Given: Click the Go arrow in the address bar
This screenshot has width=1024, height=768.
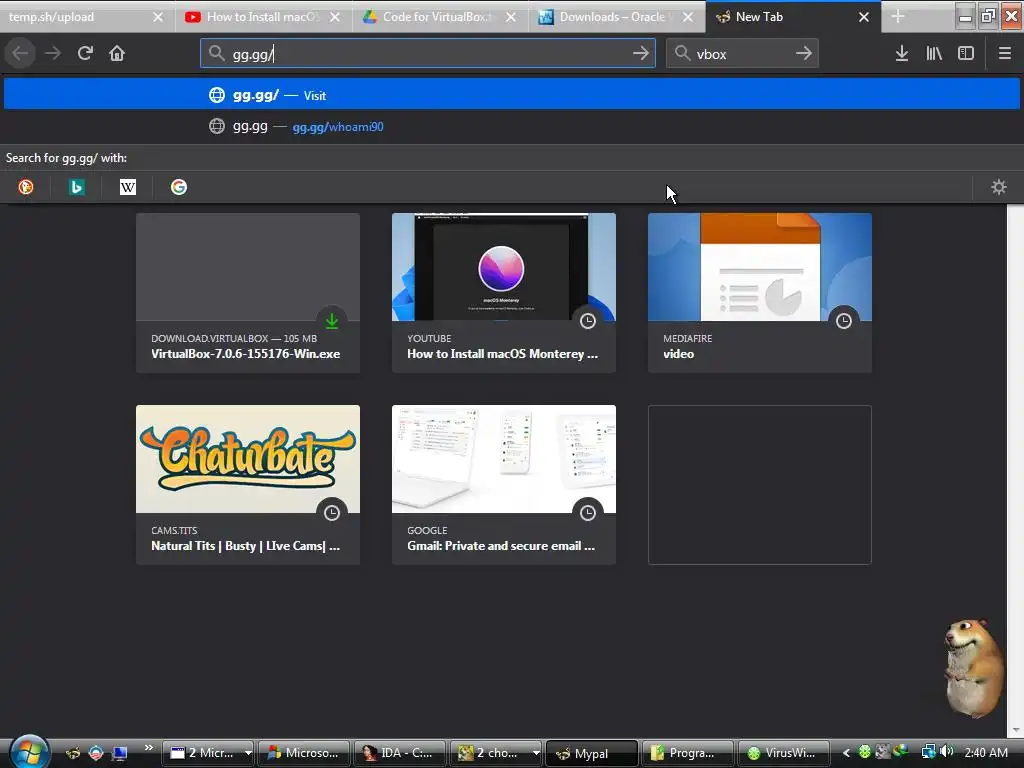Looking at the screenshot, I should click(641, 54).
